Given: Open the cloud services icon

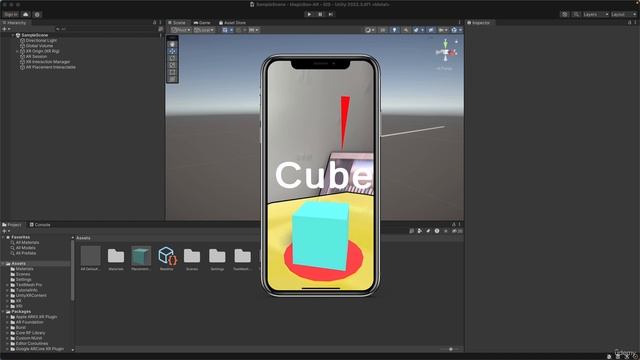Looking at the screenshot, I should click(26, 14).
